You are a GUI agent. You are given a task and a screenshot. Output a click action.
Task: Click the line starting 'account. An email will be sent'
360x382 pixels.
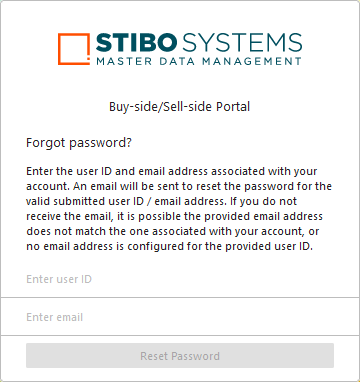179,186
